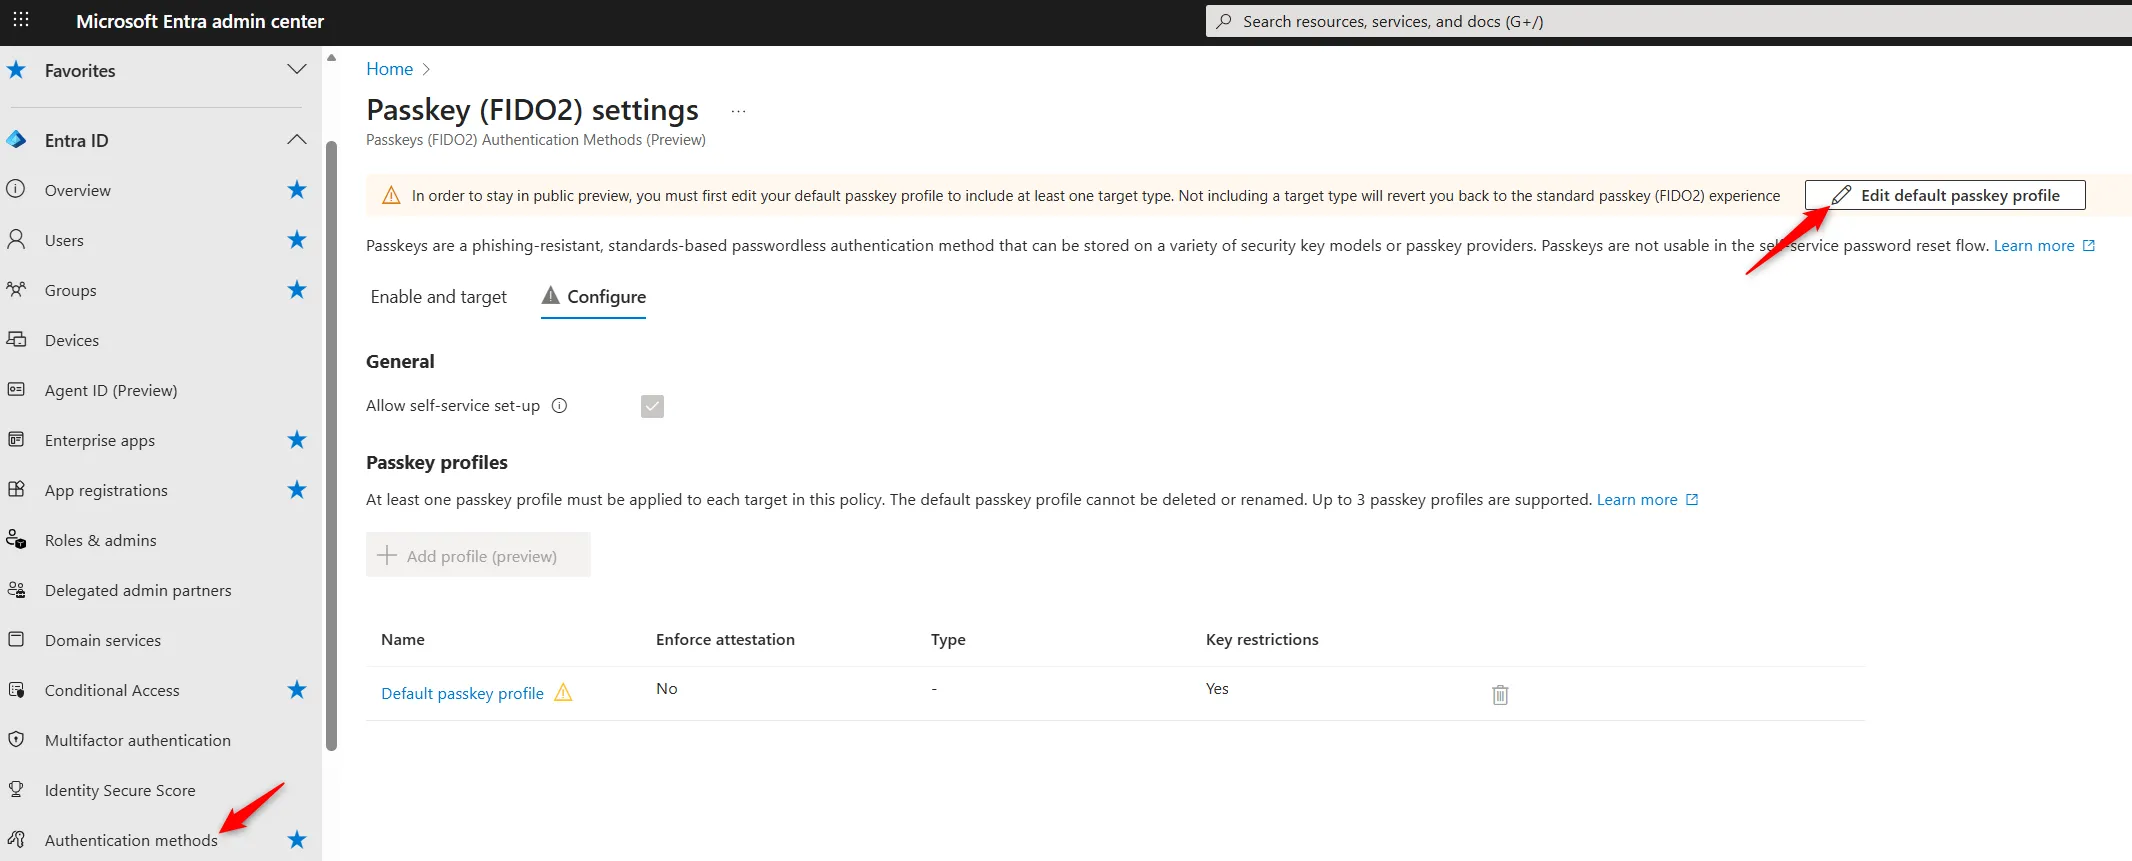Click the Multifactor authentication shield icon
The image size is (2132, 861).
click(x=17, y=740)
